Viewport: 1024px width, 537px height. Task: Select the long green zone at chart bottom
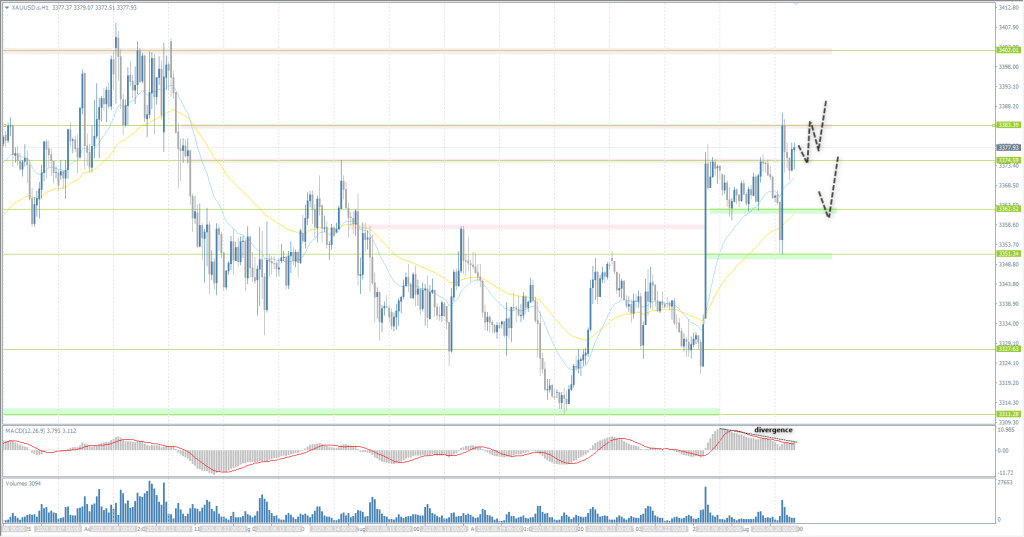[x=360, y=411]
